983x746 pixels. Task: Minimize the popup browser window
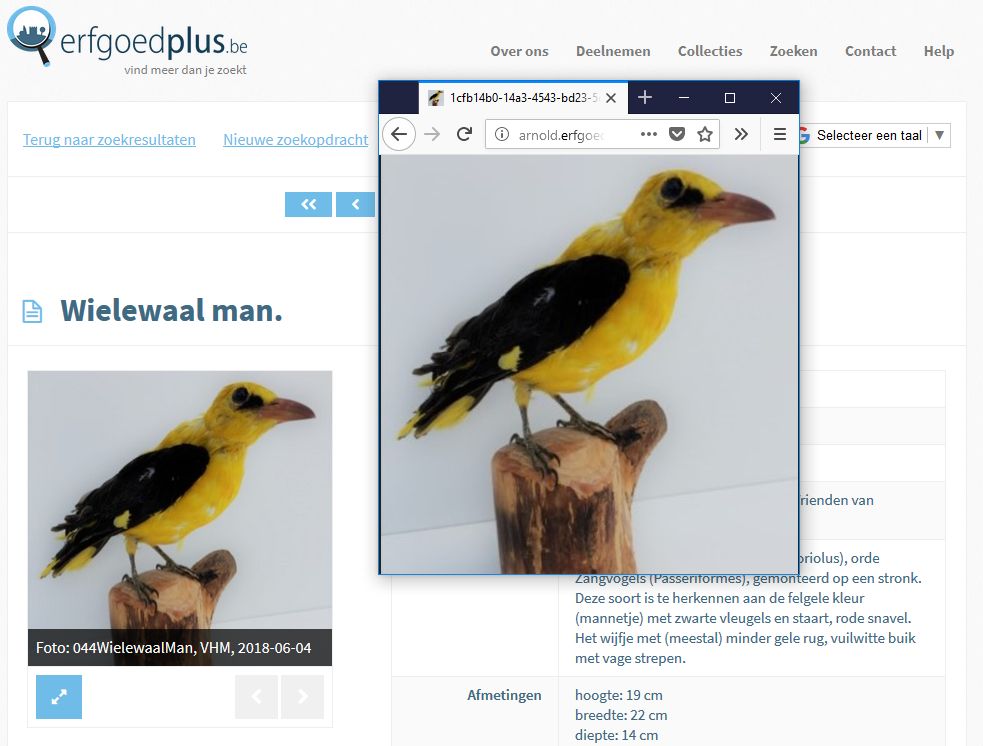[x=684, y=98]
